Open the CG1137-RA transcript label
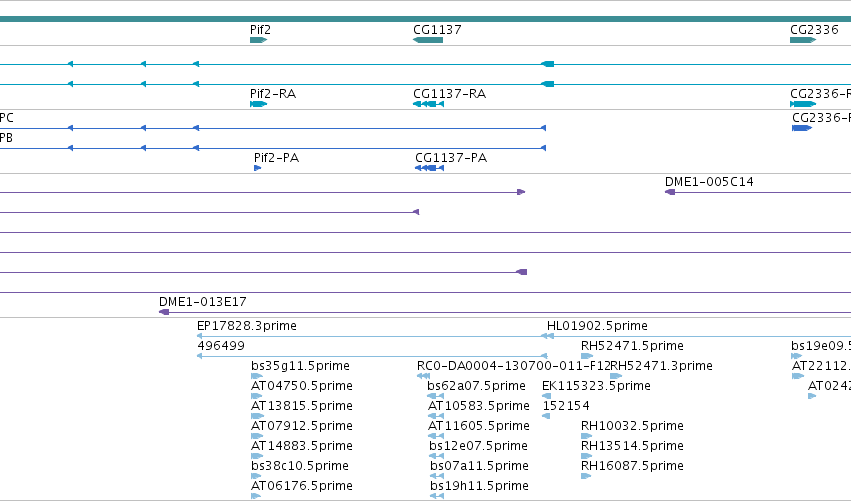Screen dimensions: 851x501 pyautogui.click(x=449, y=94)
